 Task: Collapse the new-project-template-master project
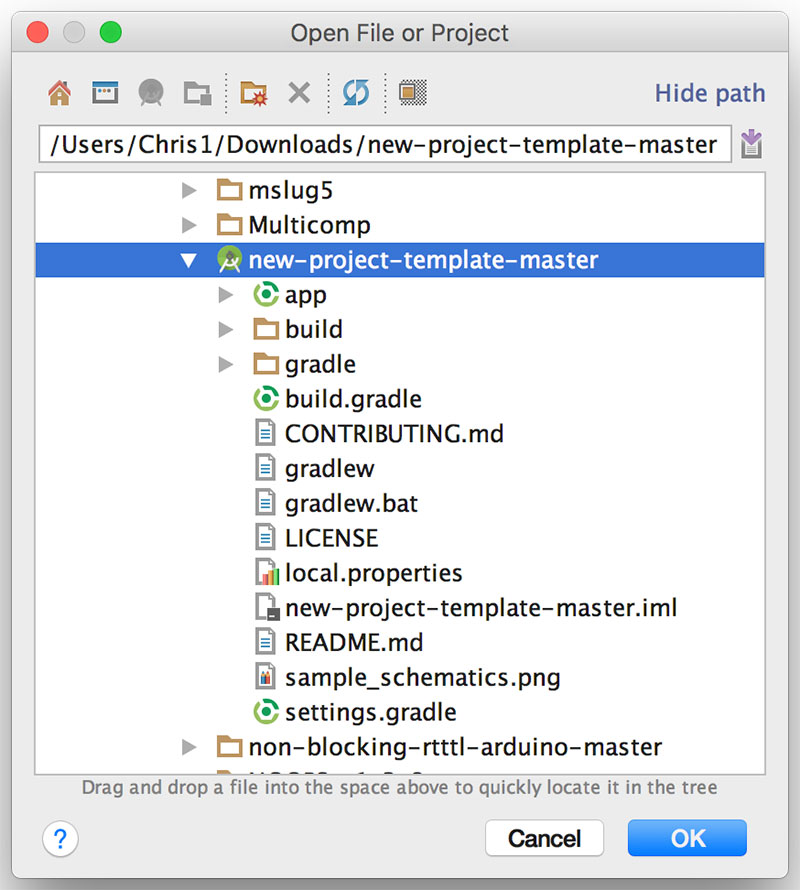pyautogui.click(x=189, y=260)
